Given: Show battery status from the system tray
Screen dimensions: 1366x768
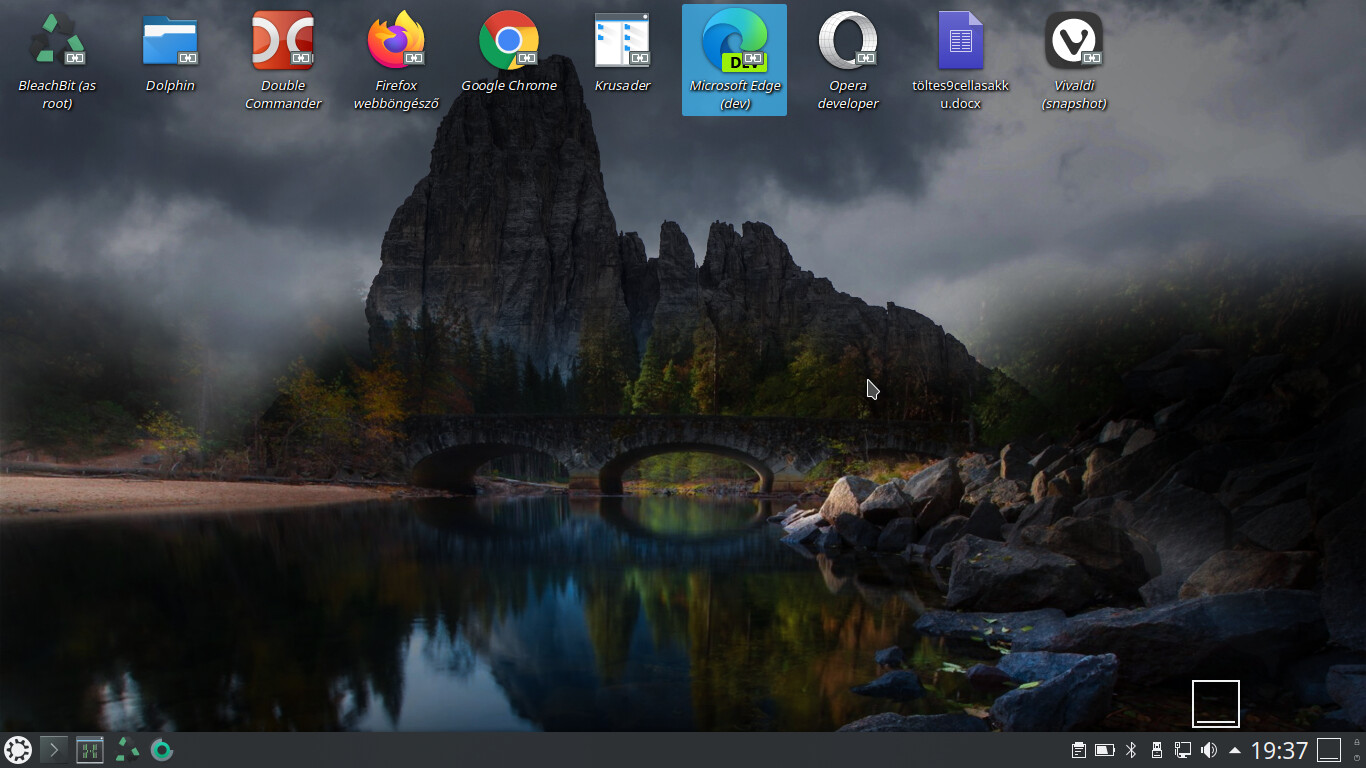Looking at the screenshot, I should tap(1105, 750).
